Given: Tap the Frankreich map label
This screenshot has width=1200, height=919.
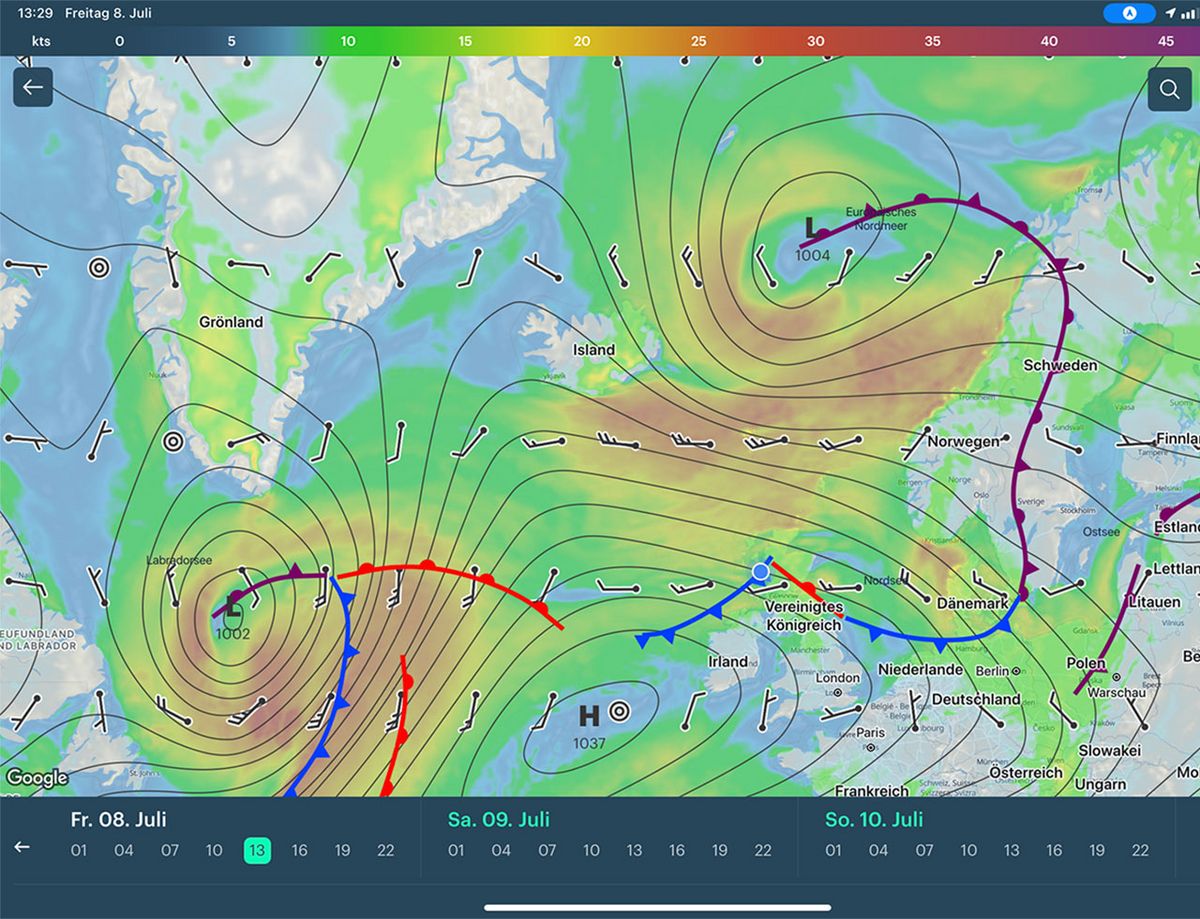Looking at the screenshot, I should coord(872,790).
